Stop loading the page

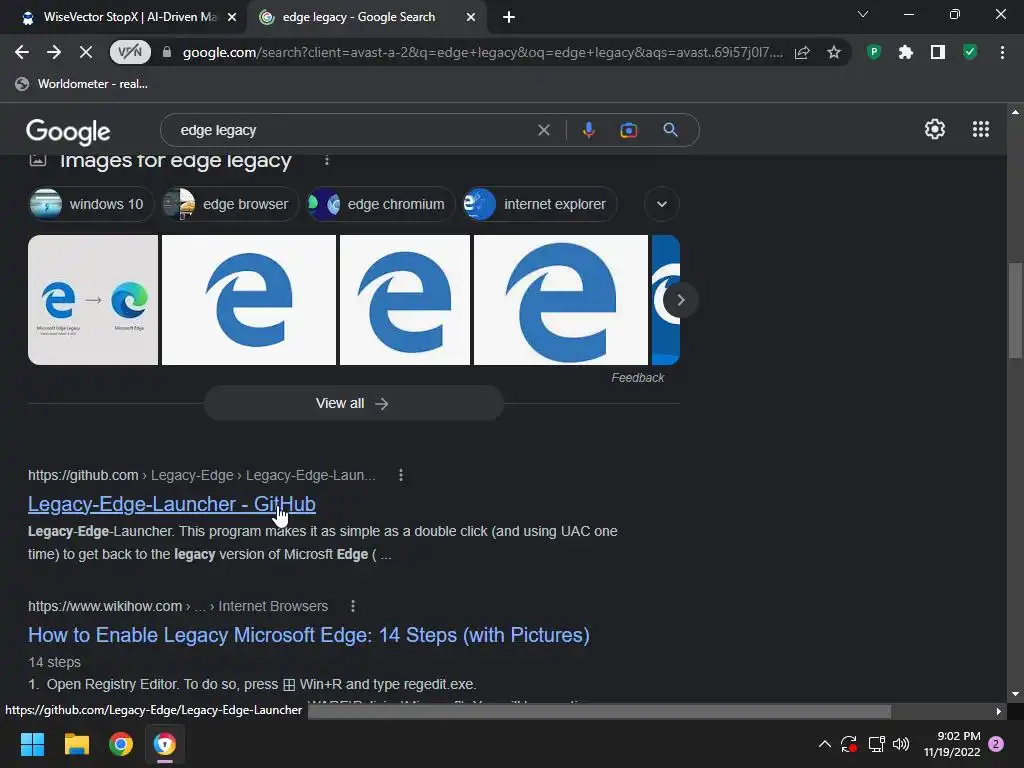click(x=86, y=52)
